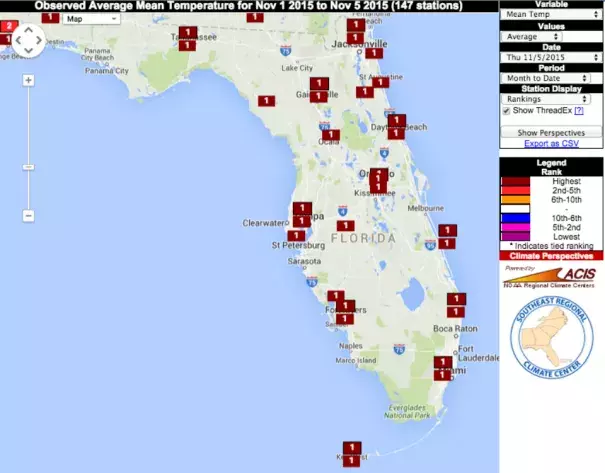Click the Export as CSV link
Viewport: 605px width, 473px height.
pos(552,143)
